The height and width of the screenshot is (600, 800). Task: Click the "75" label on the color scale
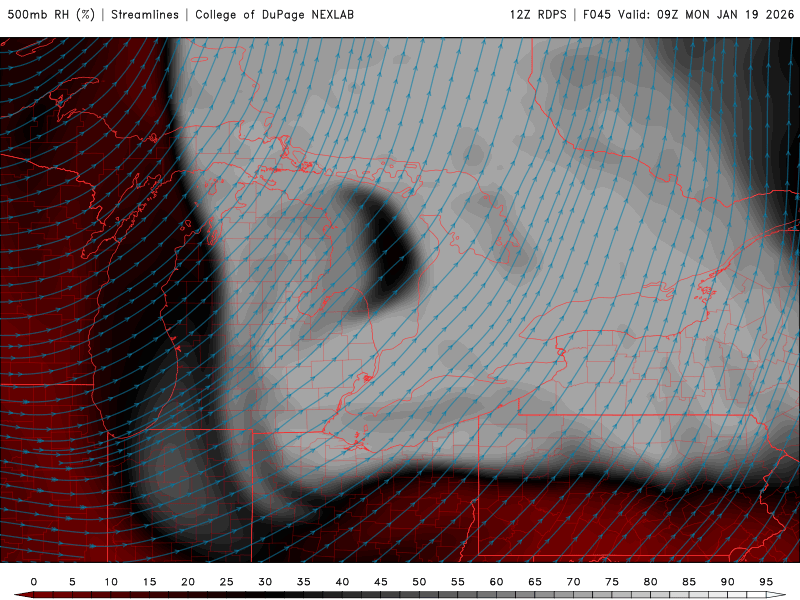(x=612, y=582)
